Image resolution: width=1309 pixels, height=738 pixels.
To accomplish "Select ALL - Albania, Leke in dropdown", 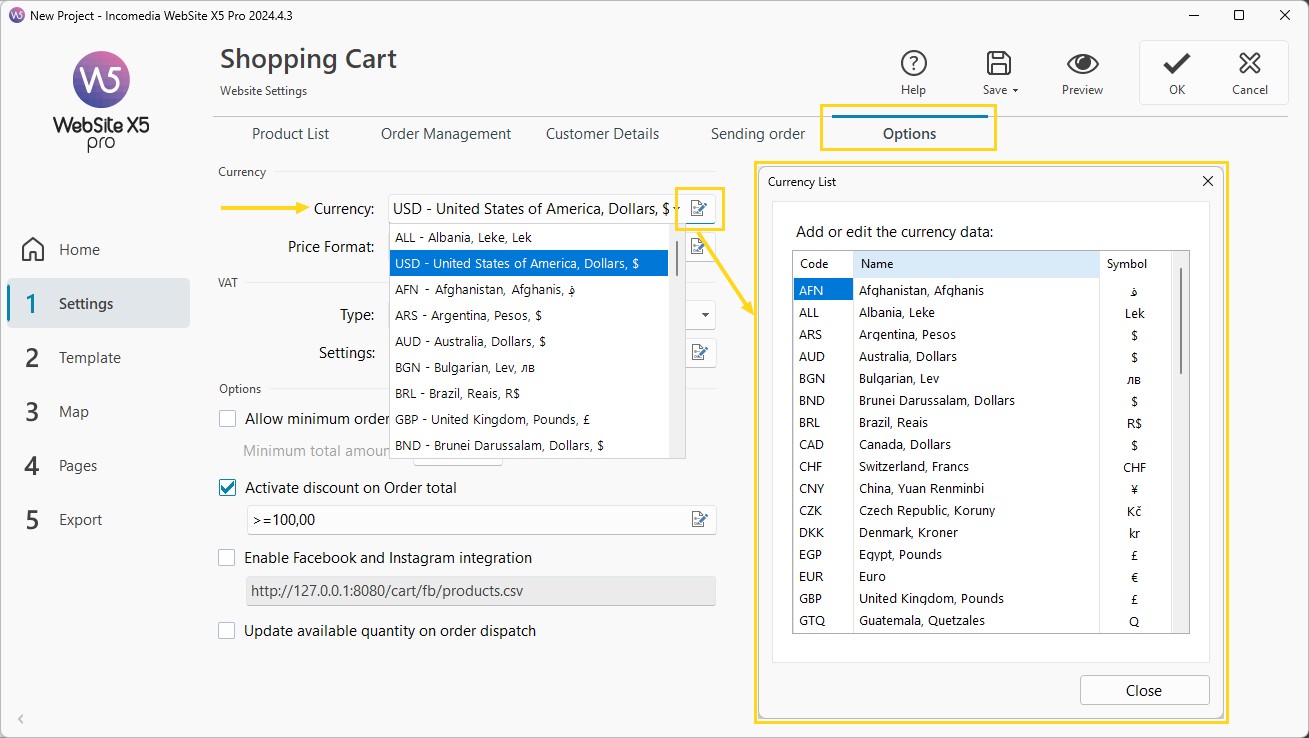I will point(529,237).
